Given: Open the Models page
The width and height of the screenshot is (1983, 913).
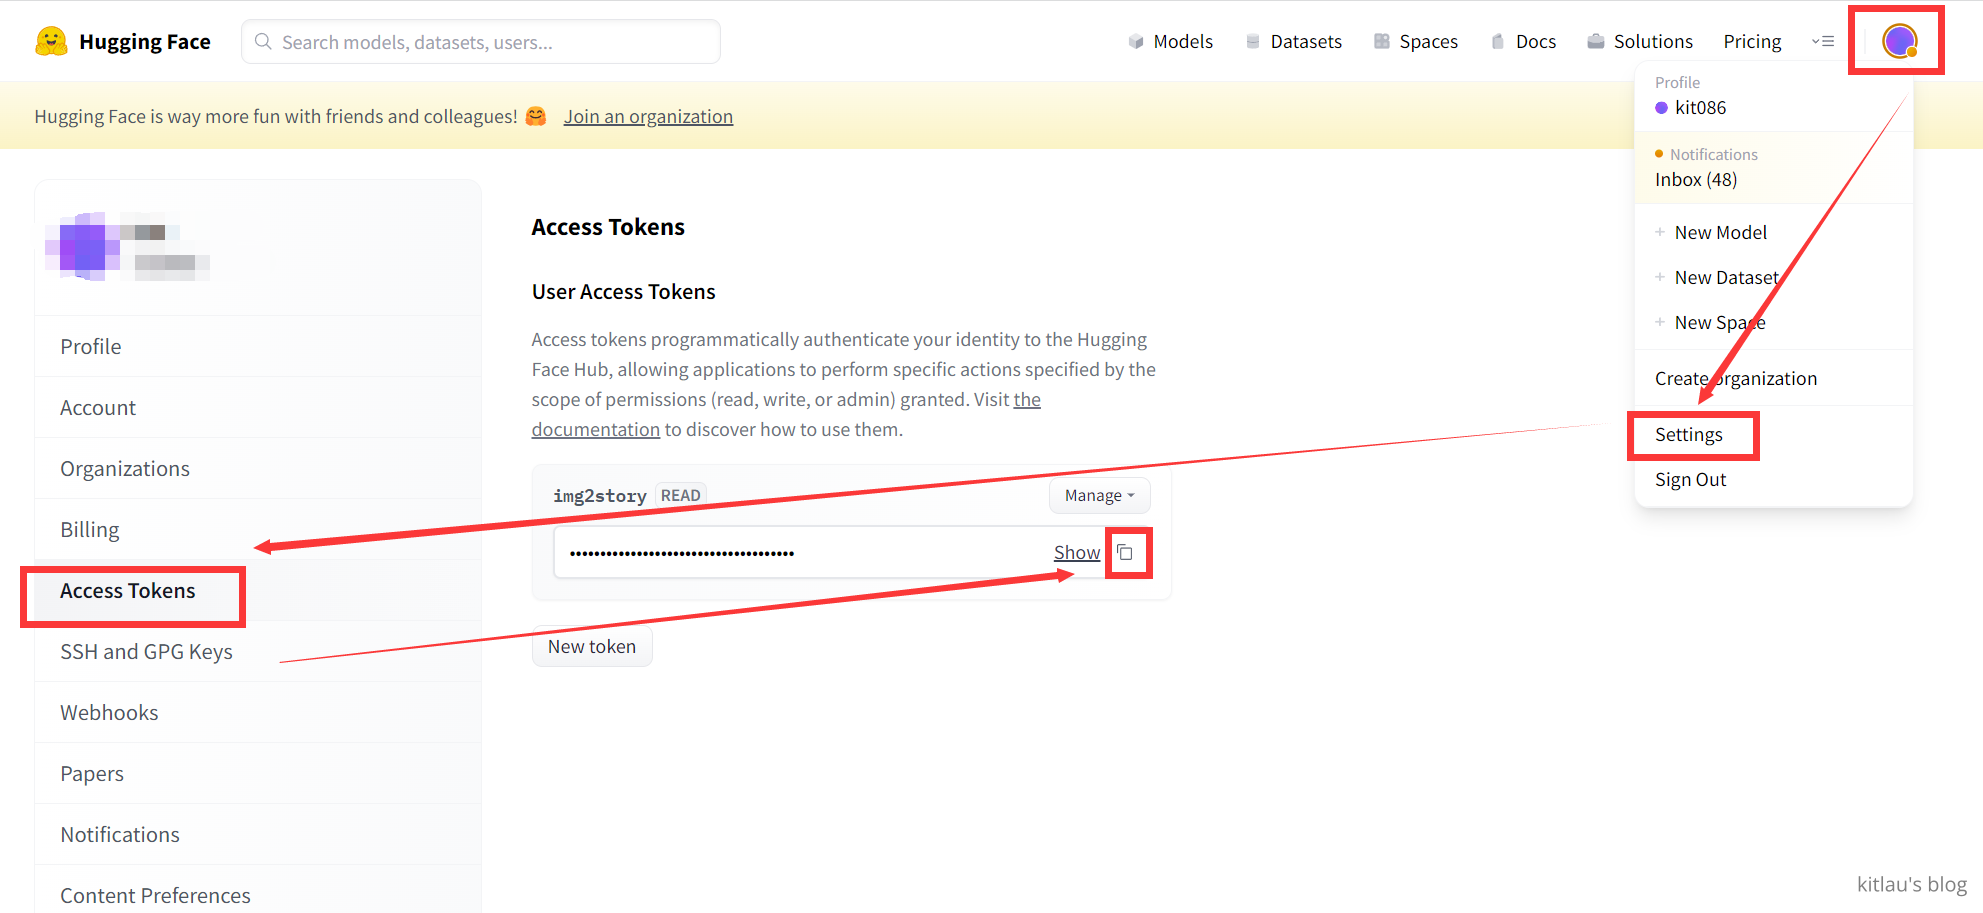Looking at the screenshot, I should coord(1170,41).
